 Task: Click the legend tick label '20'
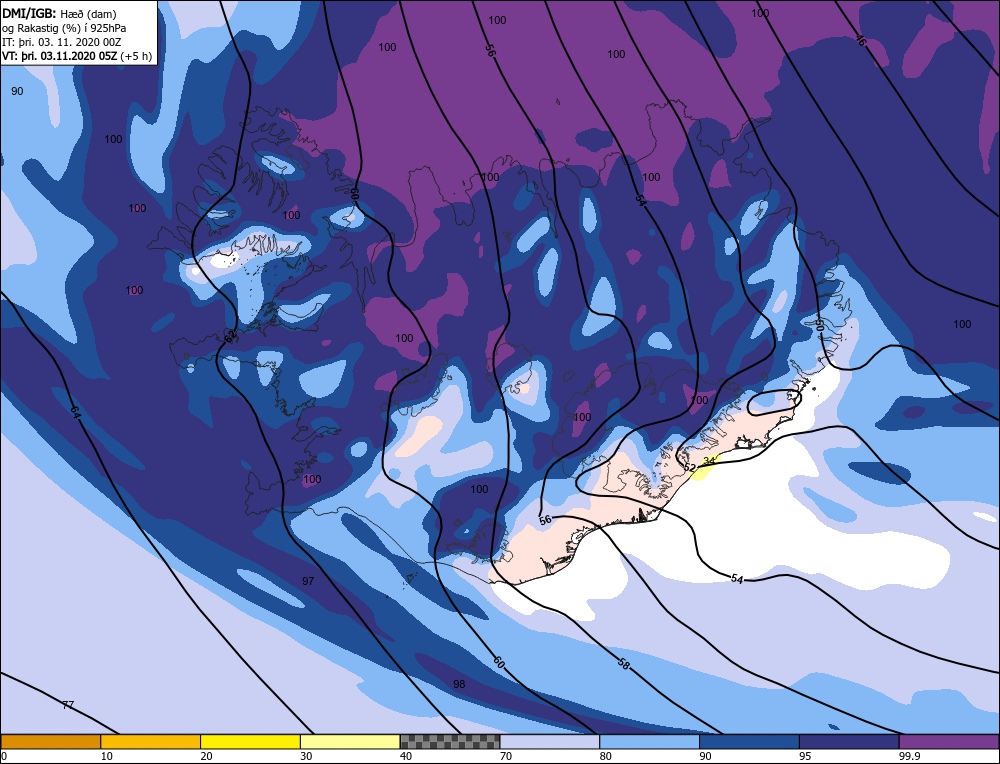(207, 756)
